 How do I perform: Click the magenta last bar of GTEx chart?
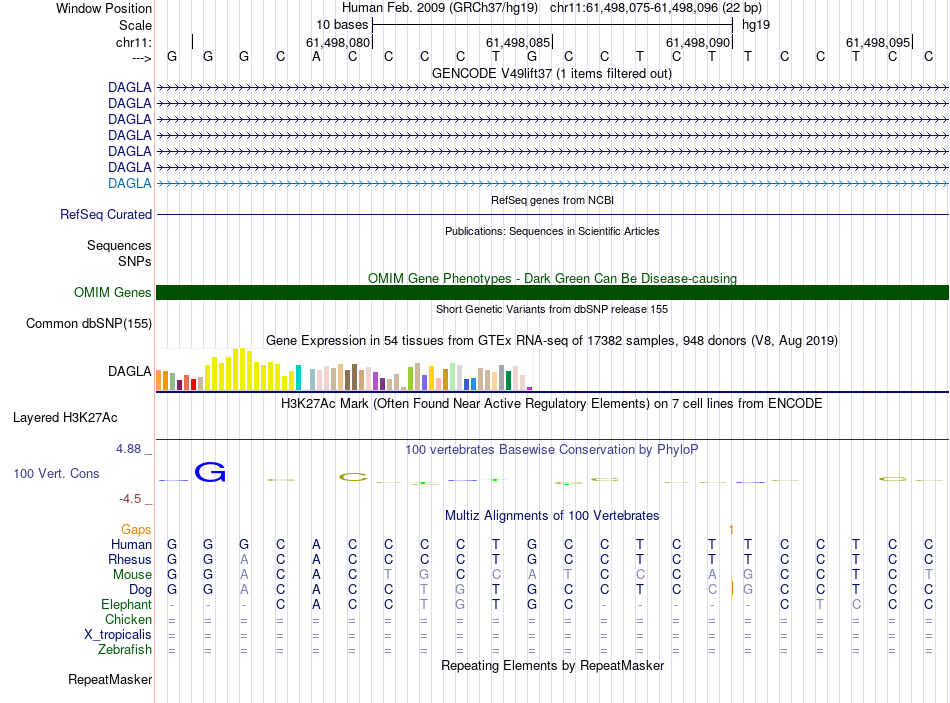(530, 388)
